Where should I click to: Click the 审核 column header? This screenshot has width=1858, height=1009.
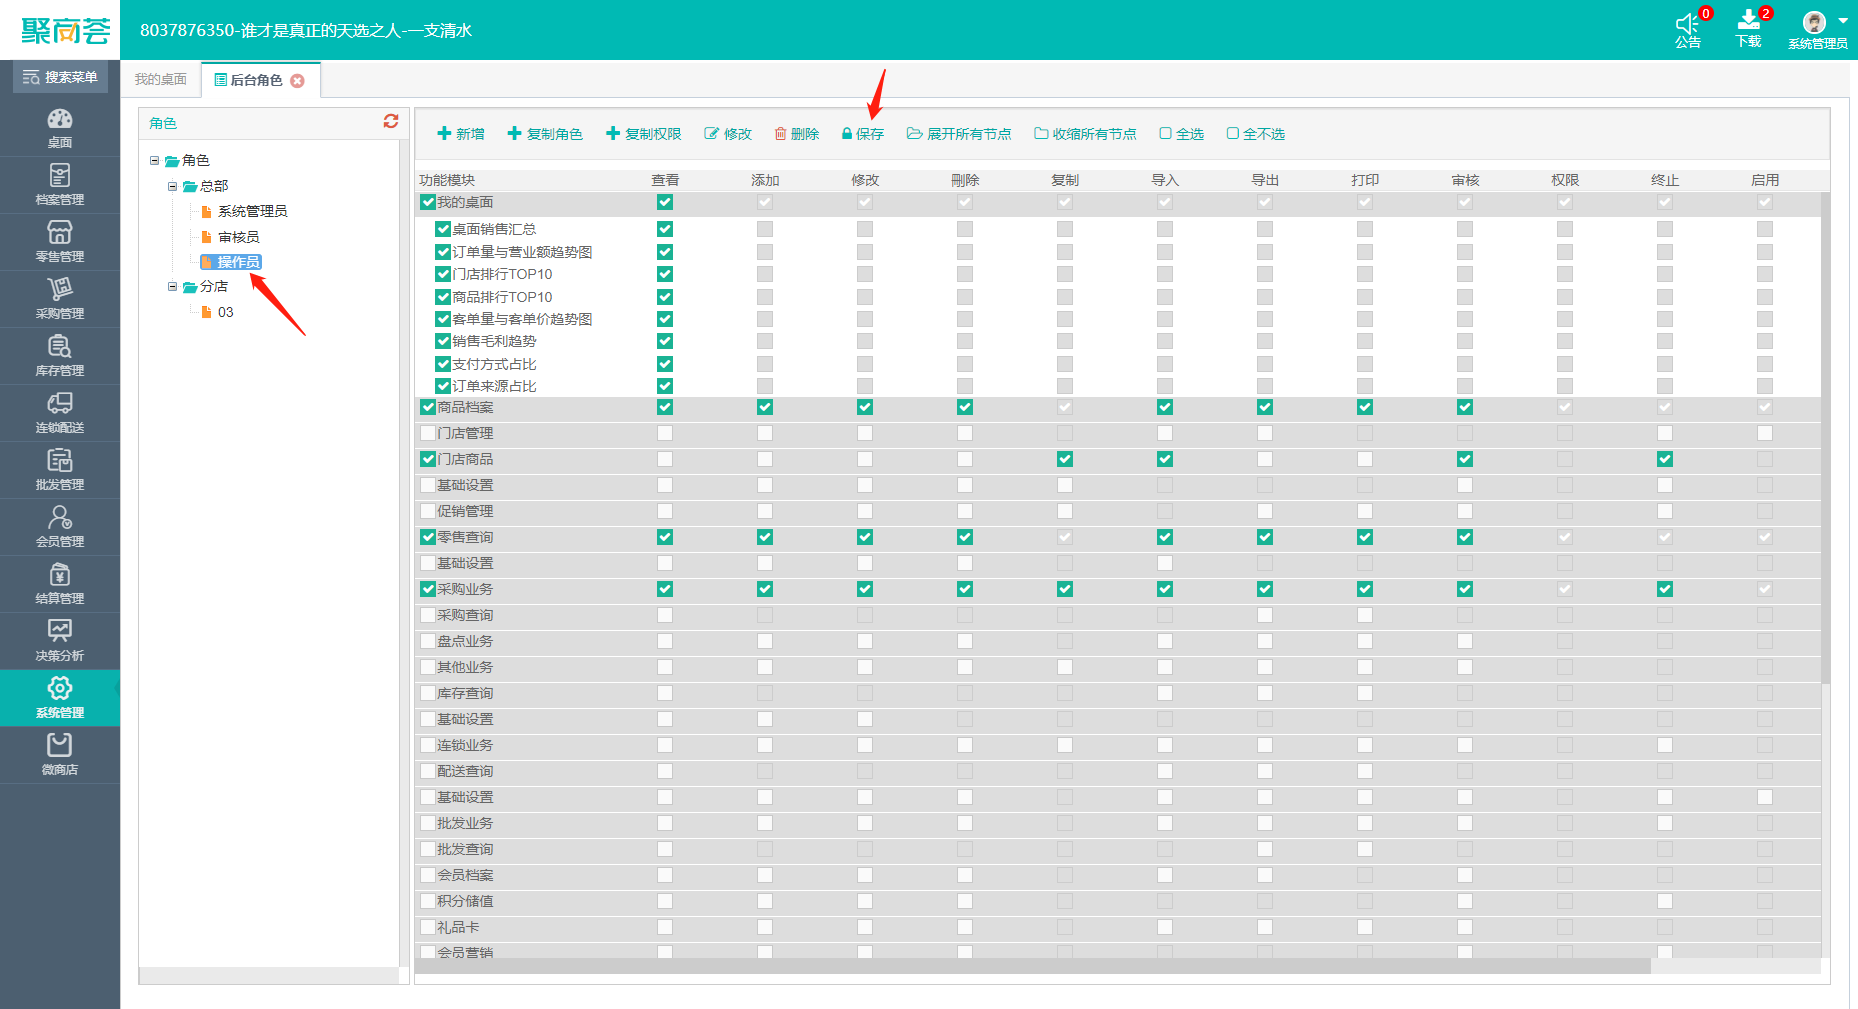pos(1465,180)
